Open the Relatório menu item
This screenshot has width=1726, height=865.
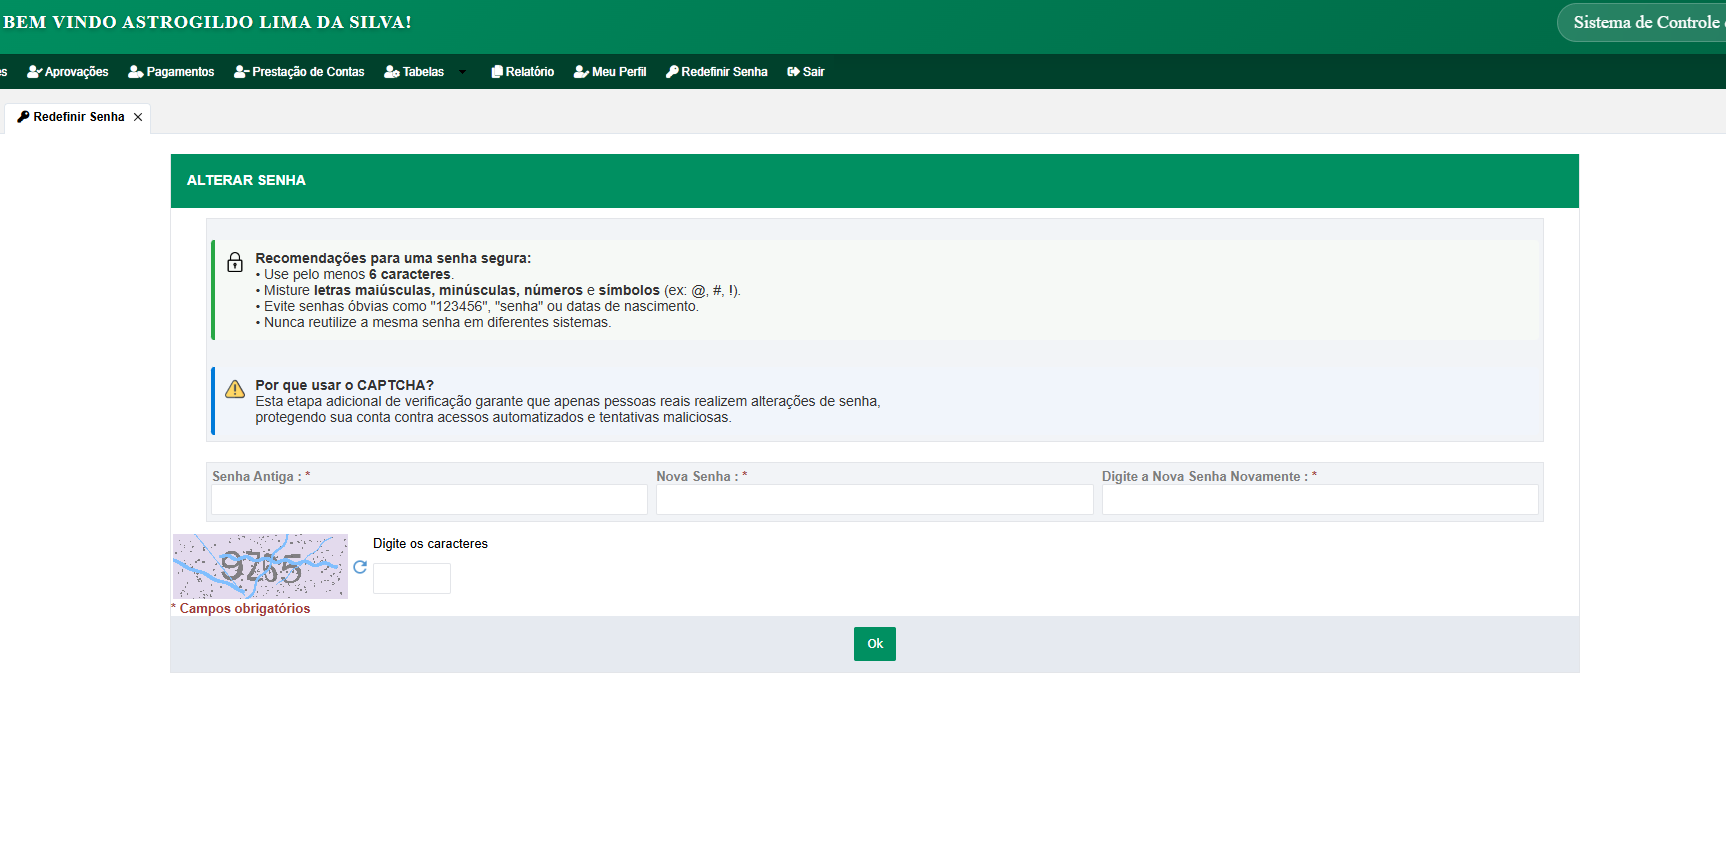[522, 72]
